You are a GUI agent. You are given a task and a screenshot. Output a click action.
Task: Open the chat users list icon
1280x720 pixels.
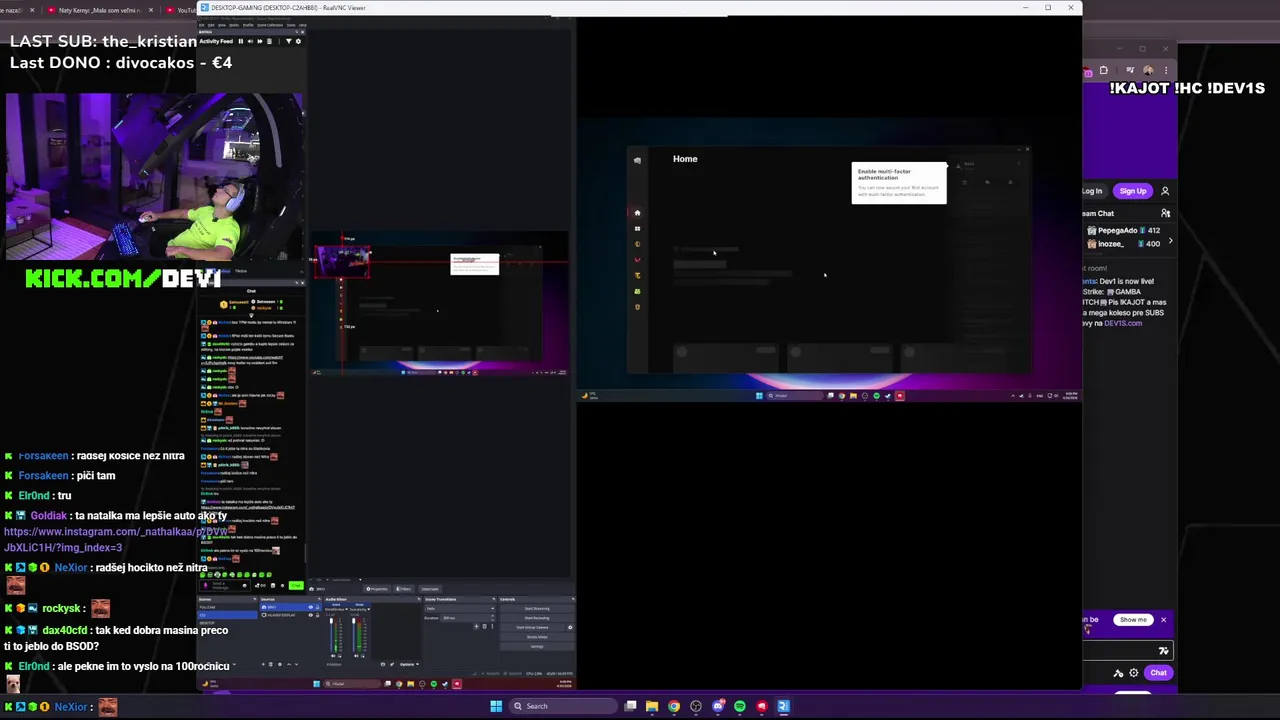[1165, 213]
